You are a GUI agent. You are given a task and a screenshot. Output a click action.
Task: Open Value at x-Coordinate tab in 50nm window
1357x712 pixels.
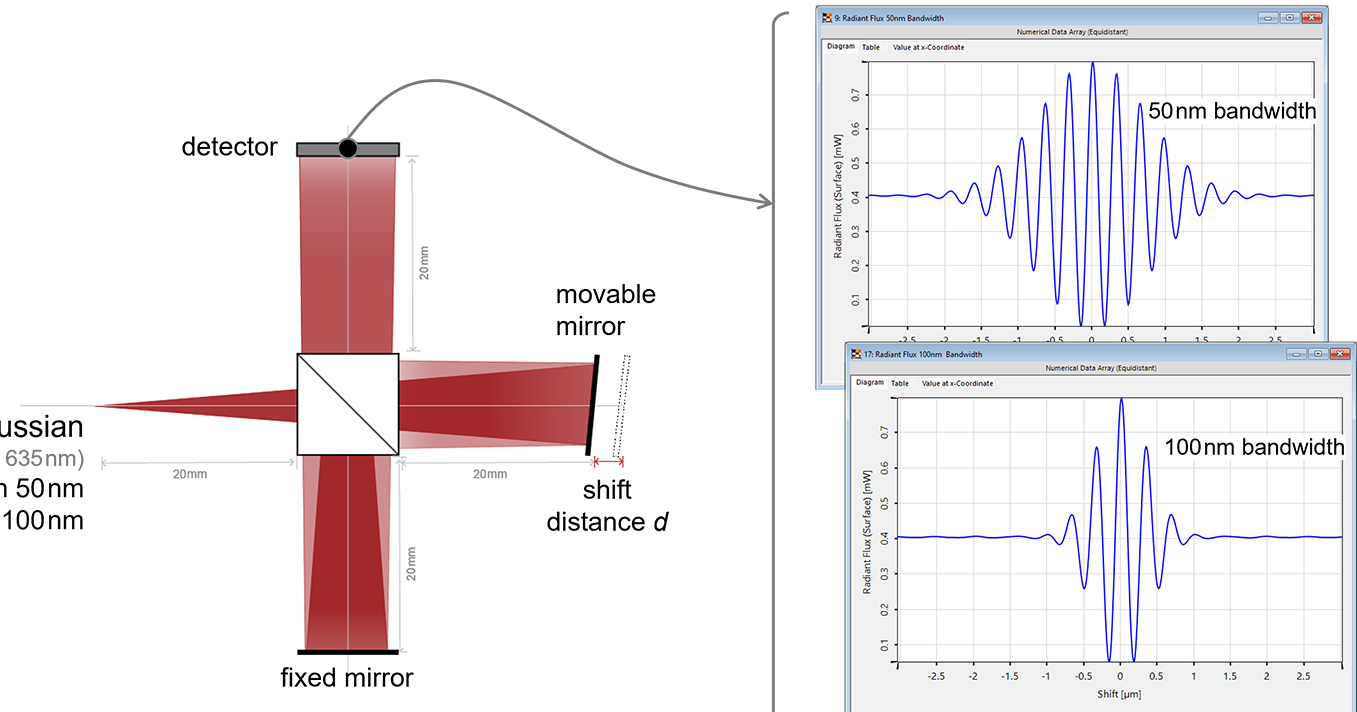coord(928,47)
